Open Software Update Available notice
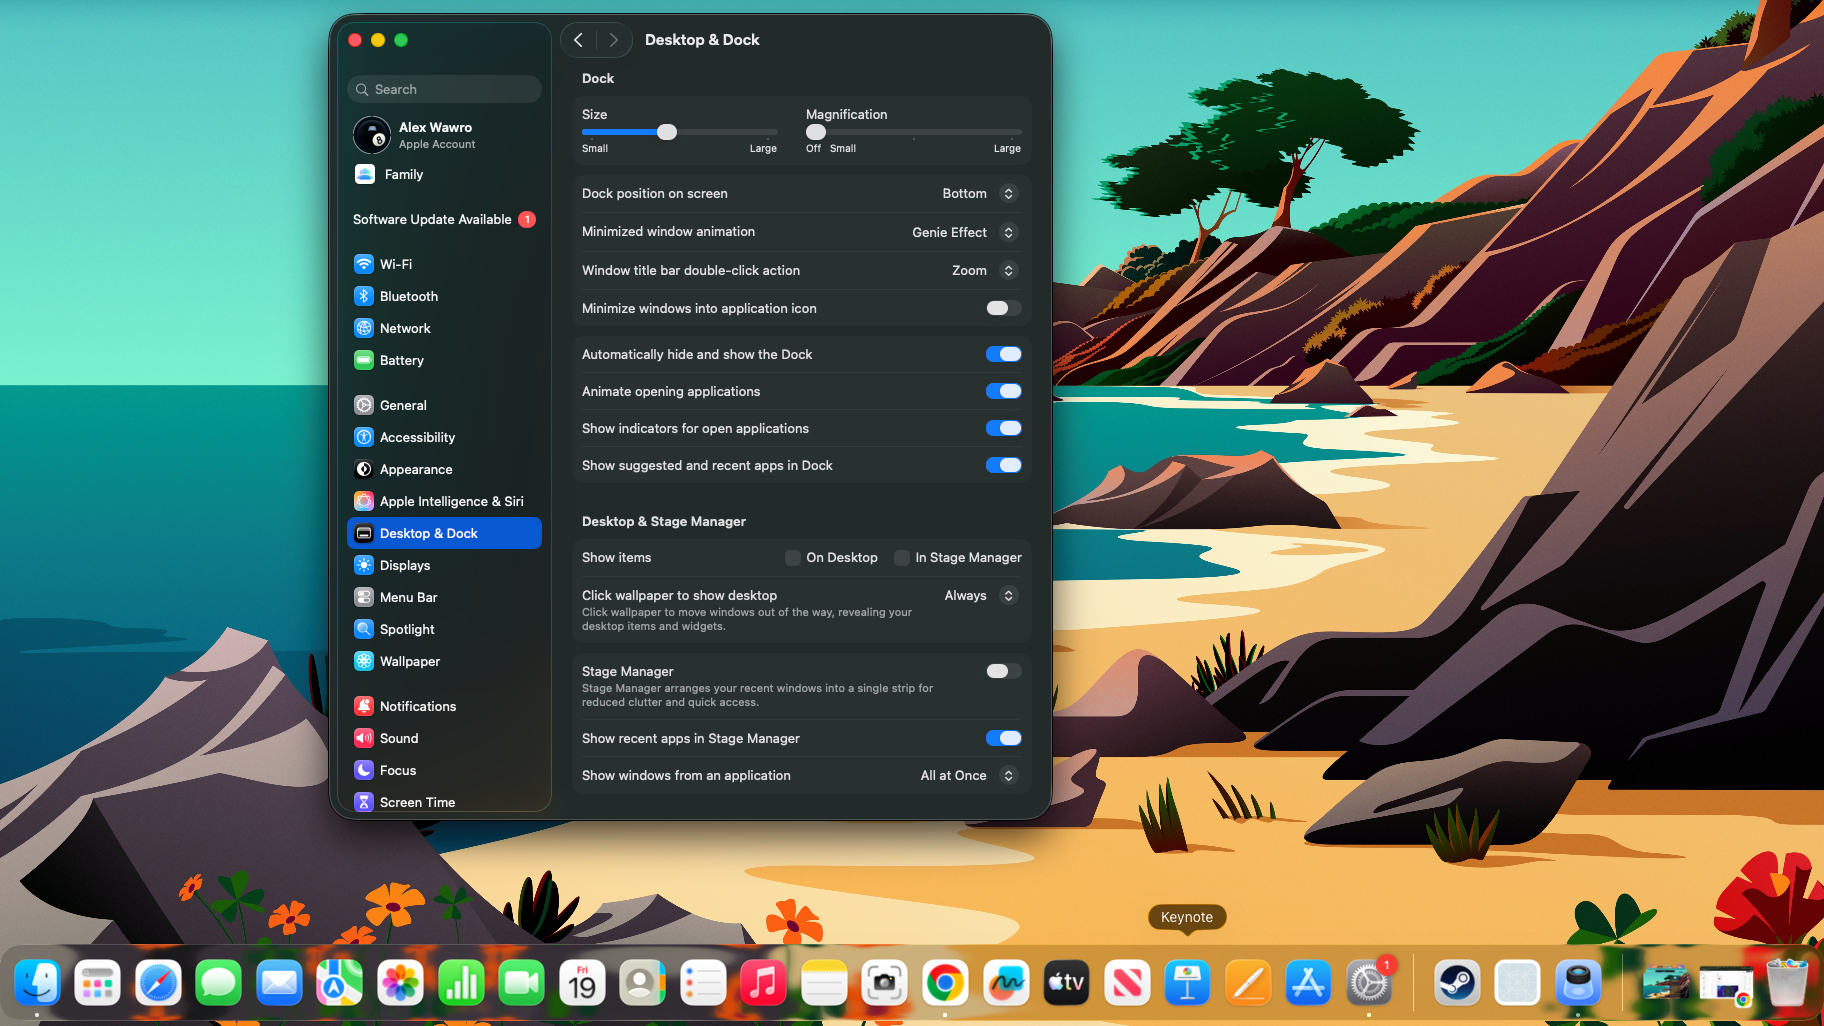 [432, 219]
